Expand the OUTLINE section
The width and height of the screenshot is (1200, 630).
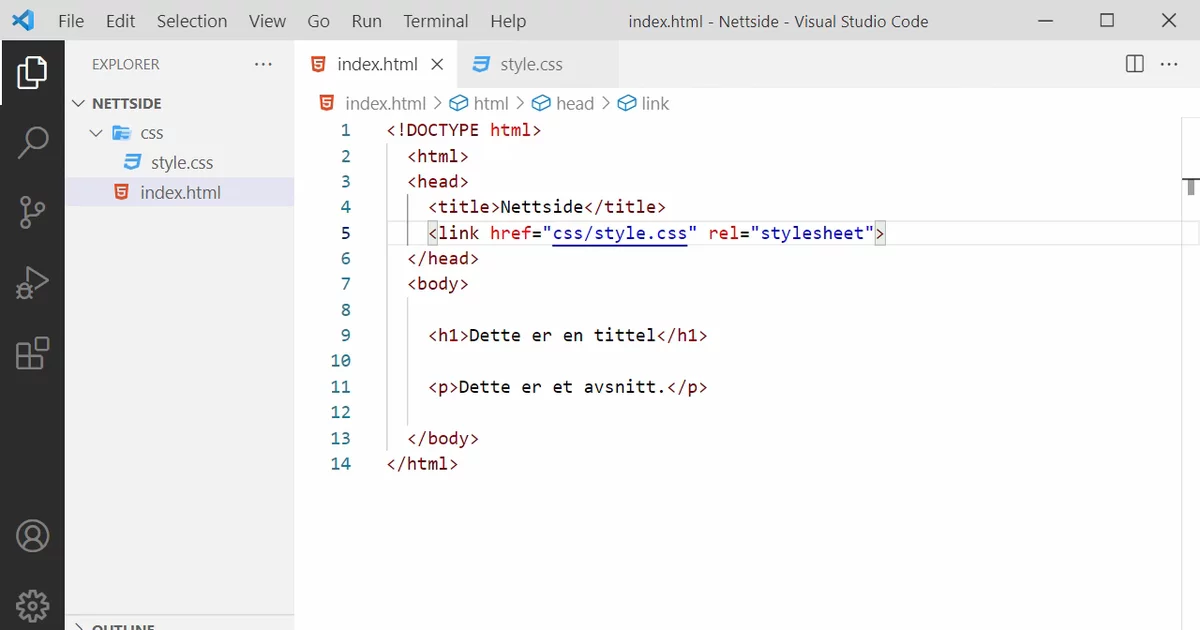pyautogui.click(x=80, y=626)
